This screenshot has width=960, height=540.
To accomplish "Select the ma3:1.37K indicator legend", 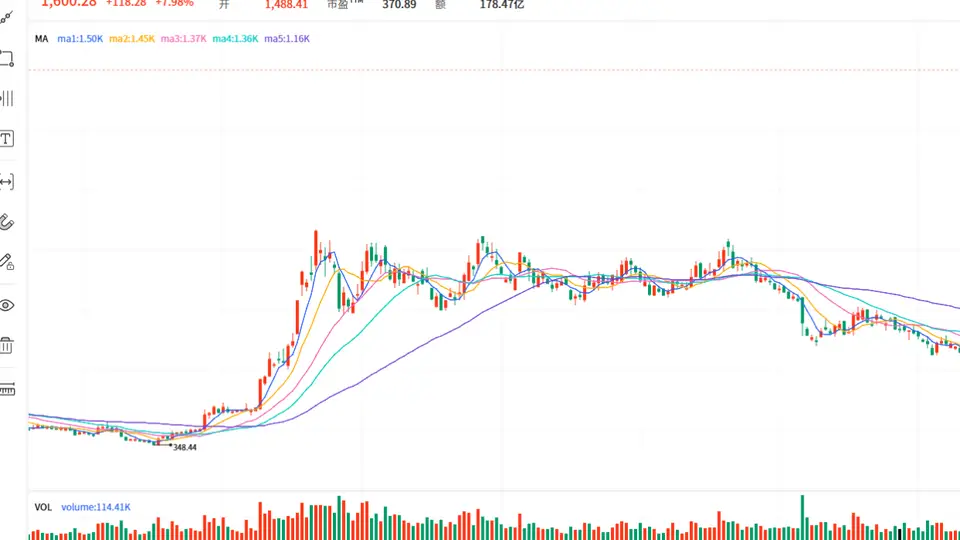I will point(184,39).
